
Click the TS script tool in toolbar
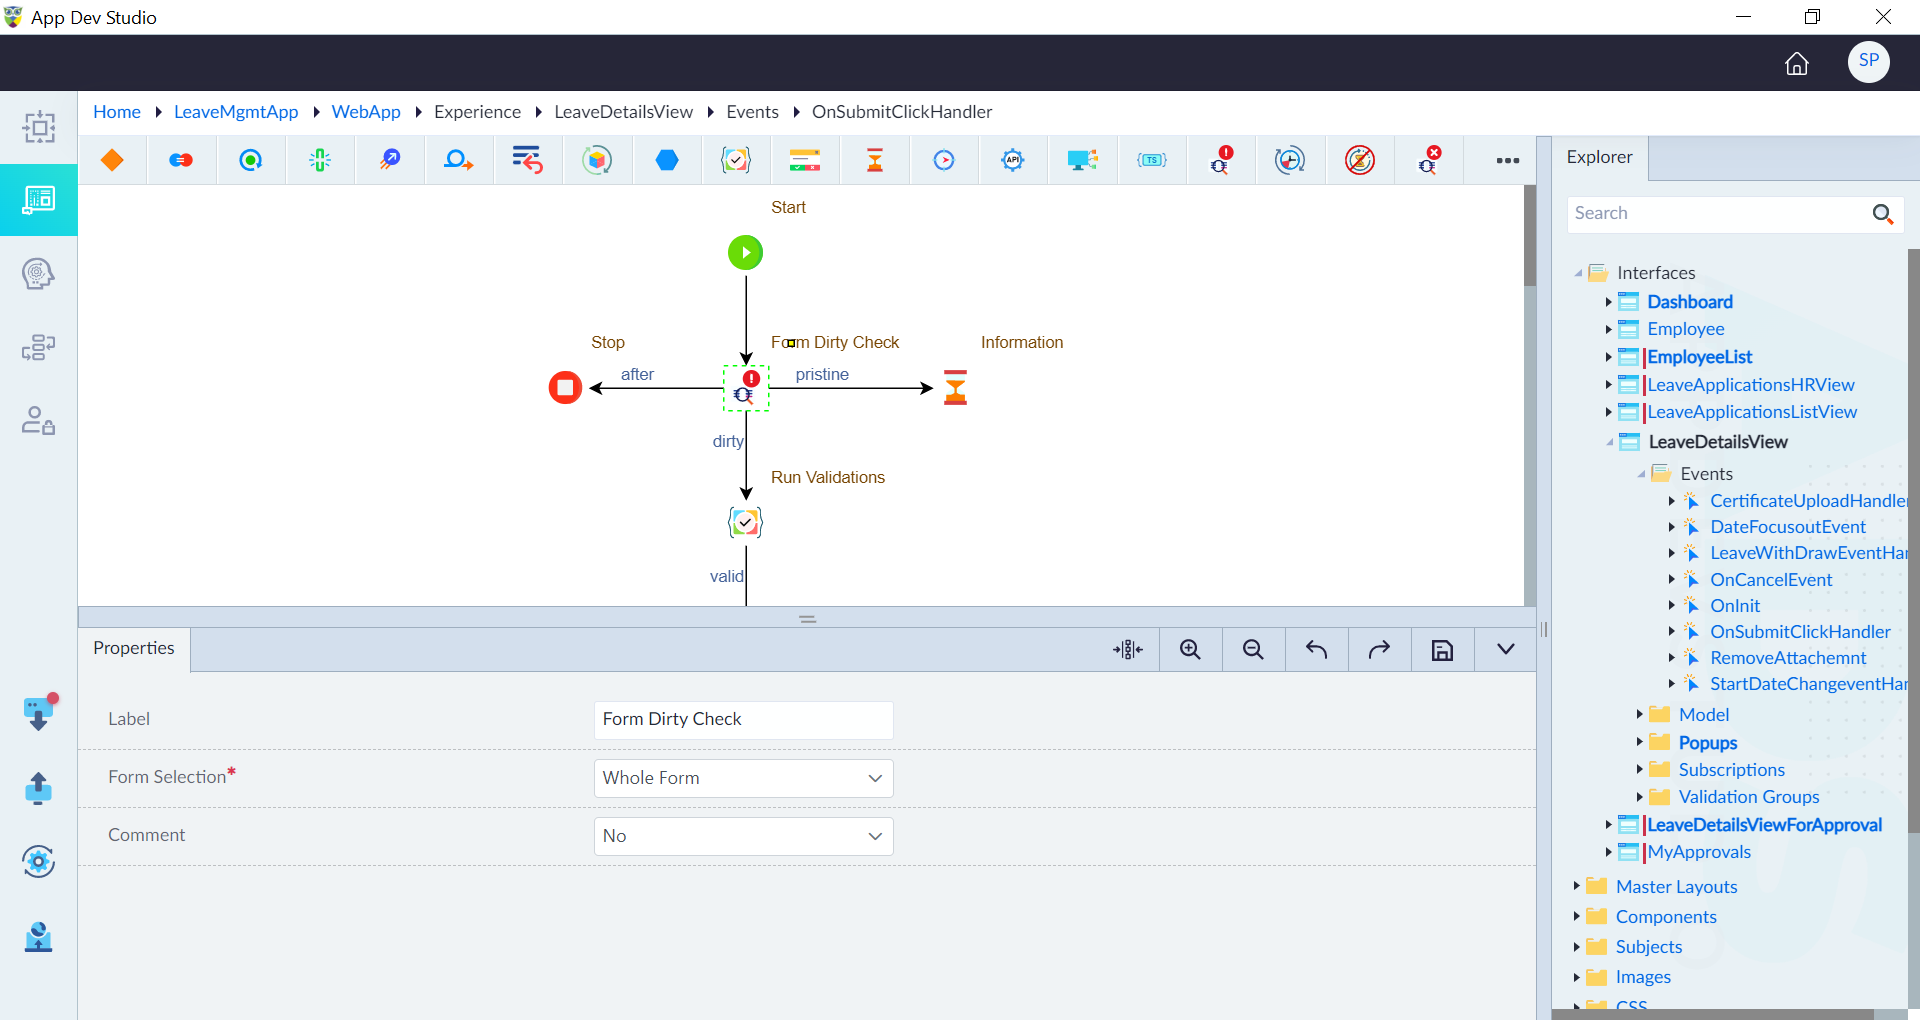click(1152, 160)
